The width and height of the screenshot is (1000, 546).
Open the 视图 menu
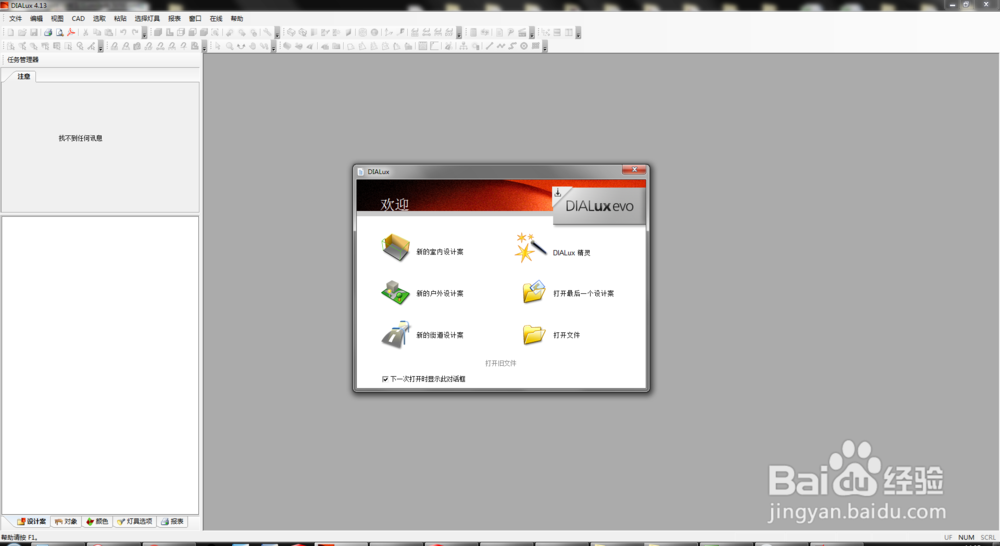pos(57,18)
